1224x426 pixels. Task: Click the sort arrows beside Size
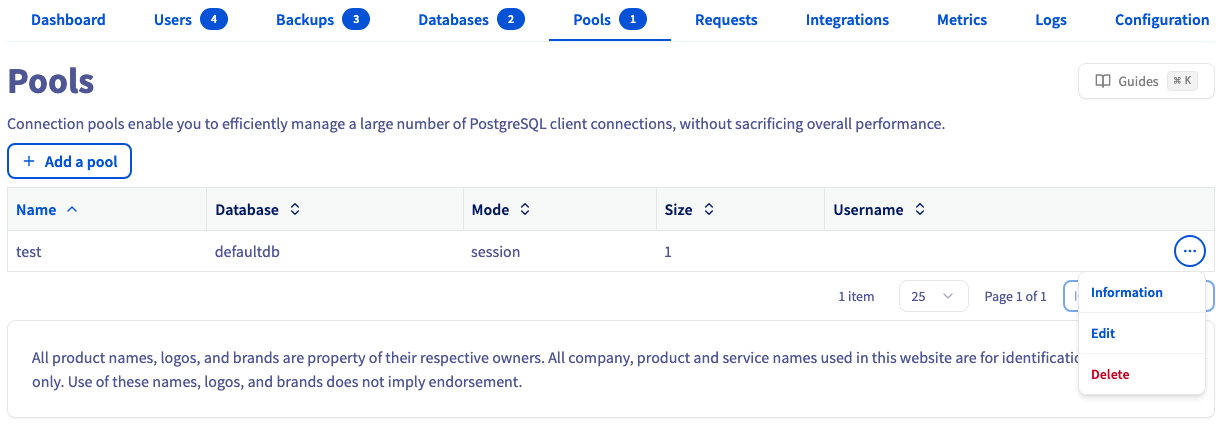pos(709,210)
